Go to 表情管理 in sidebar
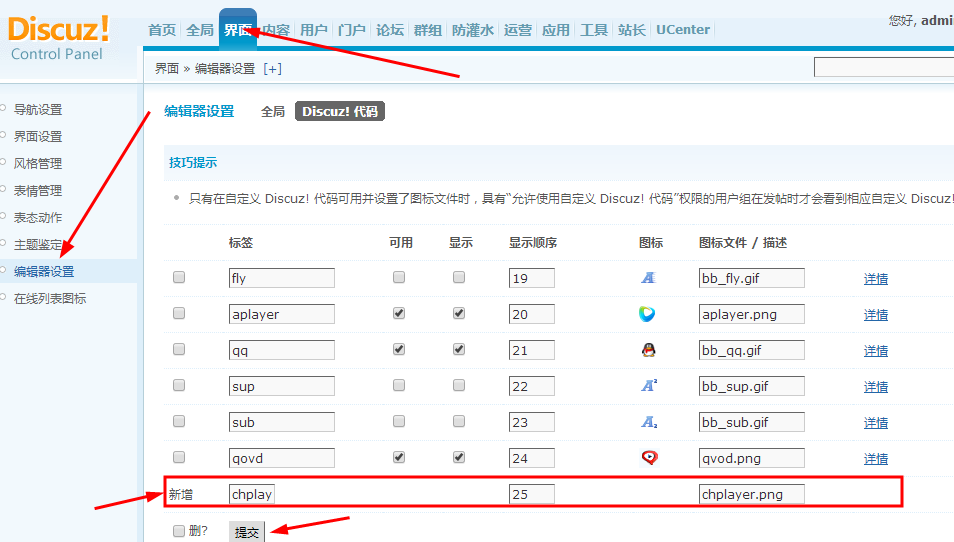Image resolution: width=954 pixels, height=542 pixels. click(38, 190)
